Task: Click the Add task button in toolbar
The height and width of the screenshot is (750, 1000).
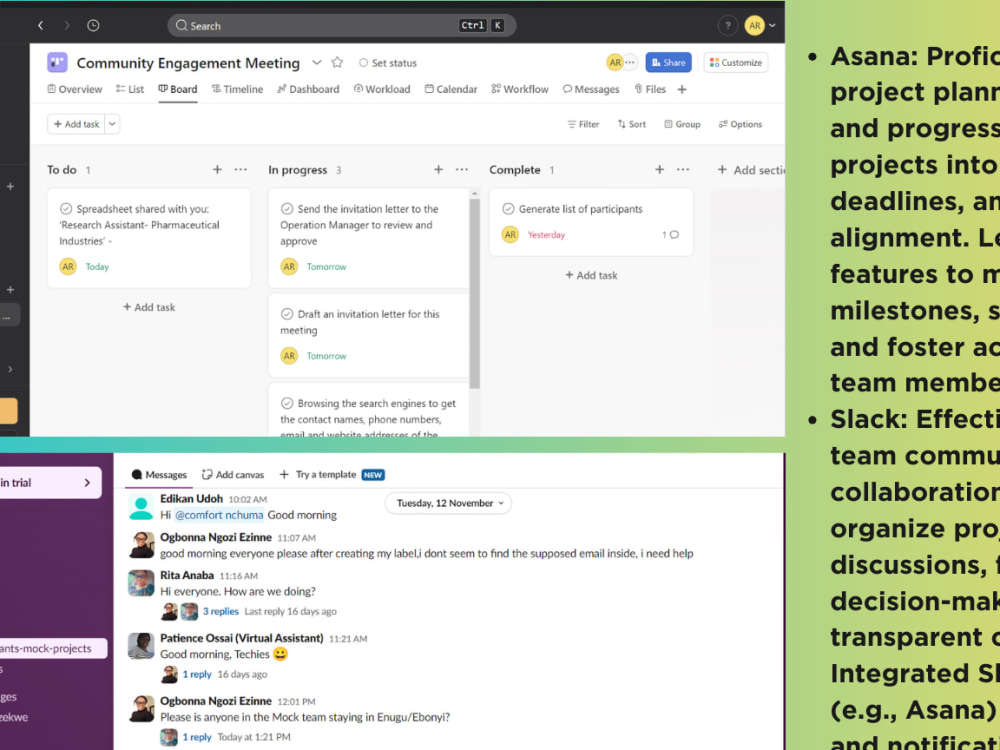Action: [x=77, y=124]
